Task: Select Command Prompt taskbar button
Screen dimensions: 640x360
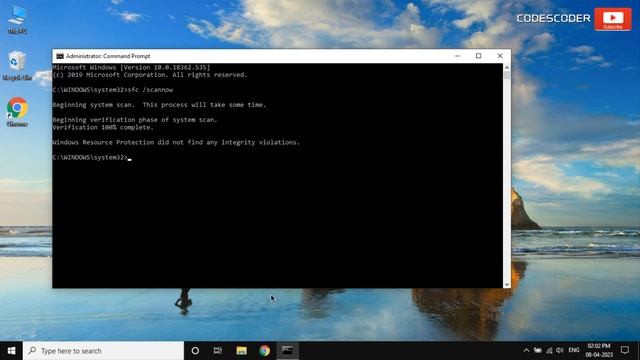Action: coord(287,351)
